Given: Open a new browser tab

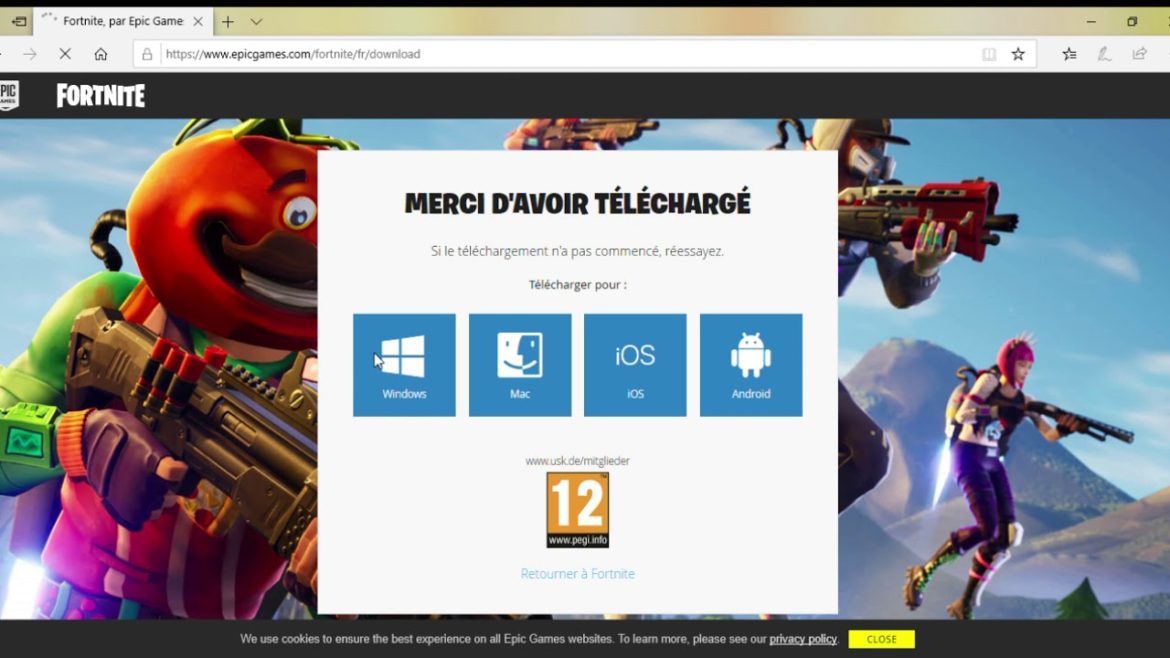Looking at the screenshot, I should click(228, 21).
